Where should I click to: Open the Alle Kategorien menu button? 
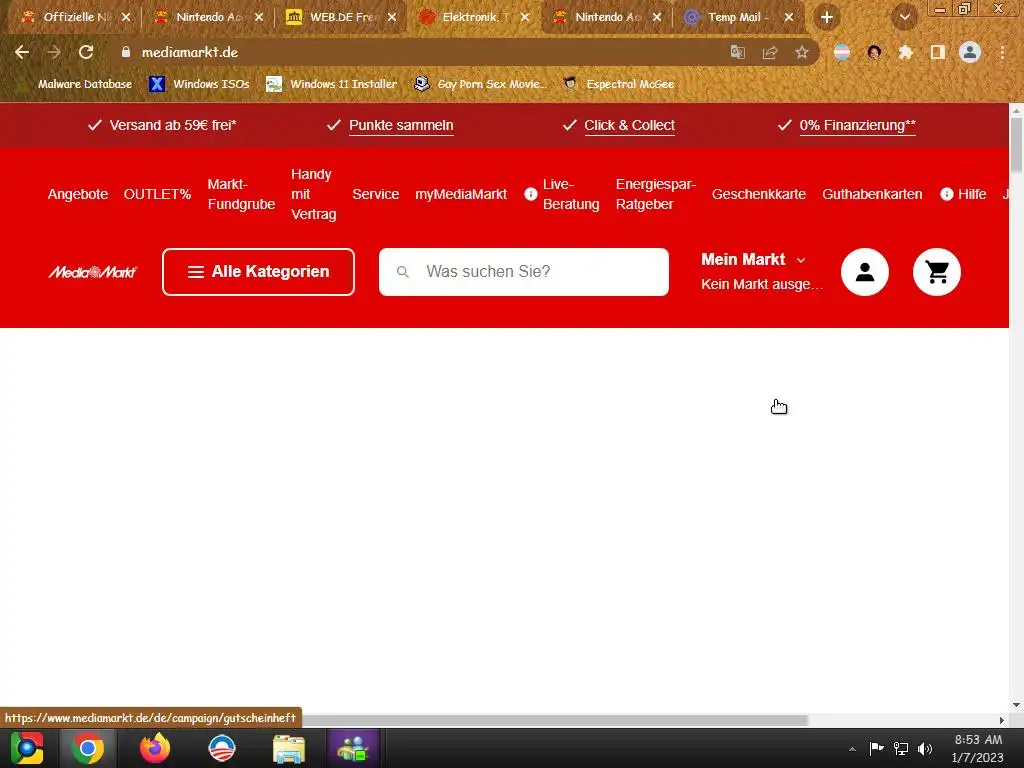(x=259, y=272)
